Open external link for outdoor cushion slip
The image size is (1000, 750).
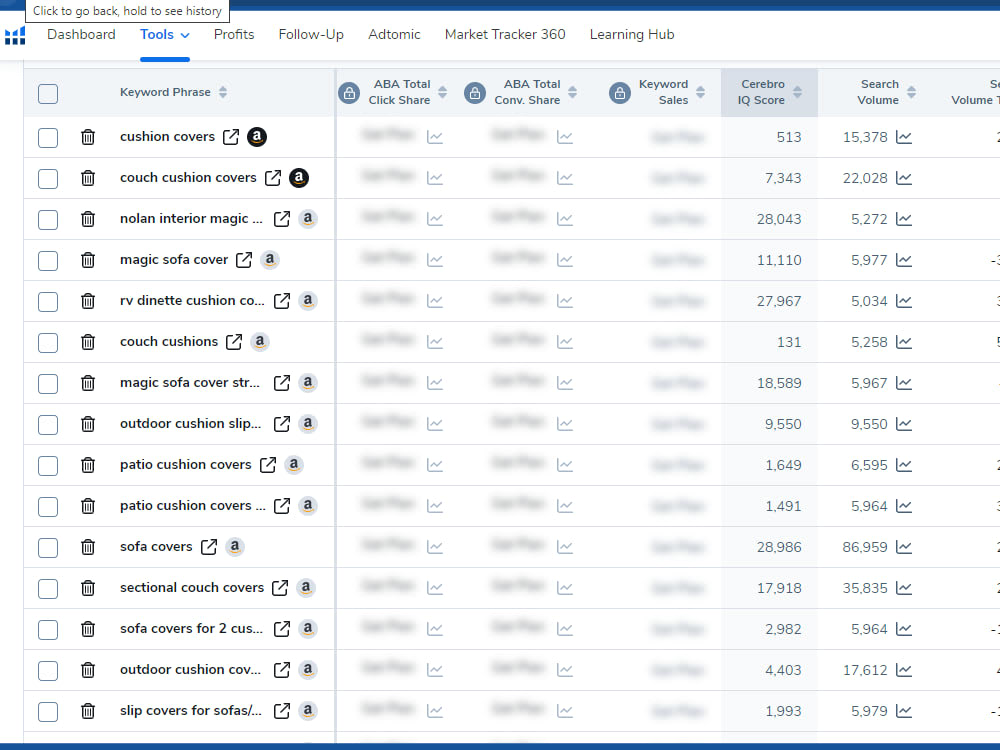(x=282, y=424)
